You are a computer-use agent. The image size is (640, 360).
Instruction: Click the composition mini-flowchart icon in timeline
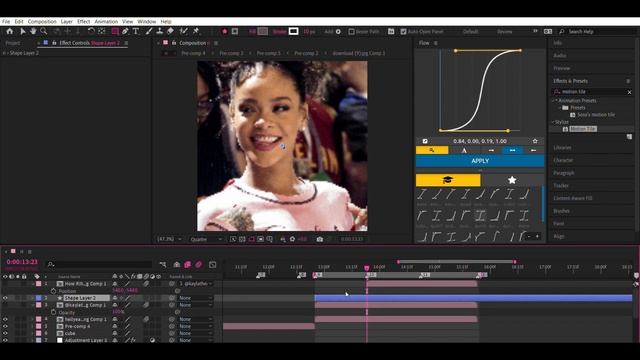coord(162,264)
